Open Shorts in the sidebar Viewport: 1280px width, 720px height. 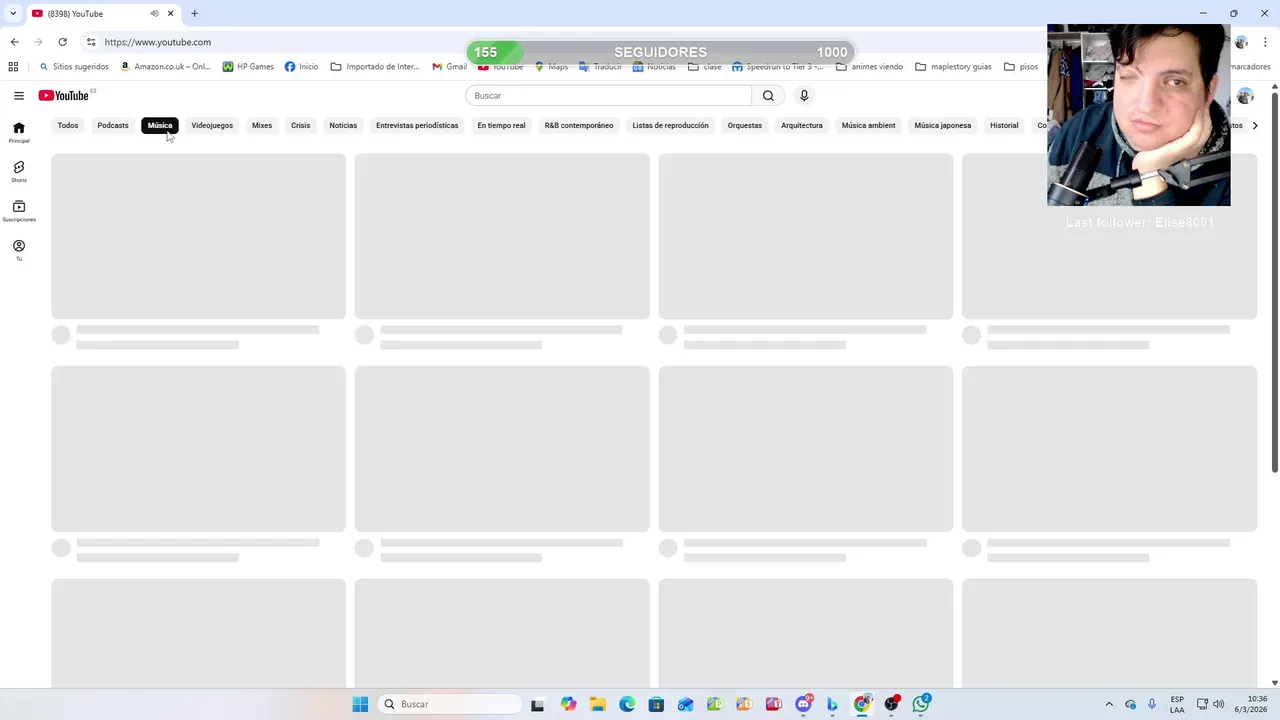[19, 171]
